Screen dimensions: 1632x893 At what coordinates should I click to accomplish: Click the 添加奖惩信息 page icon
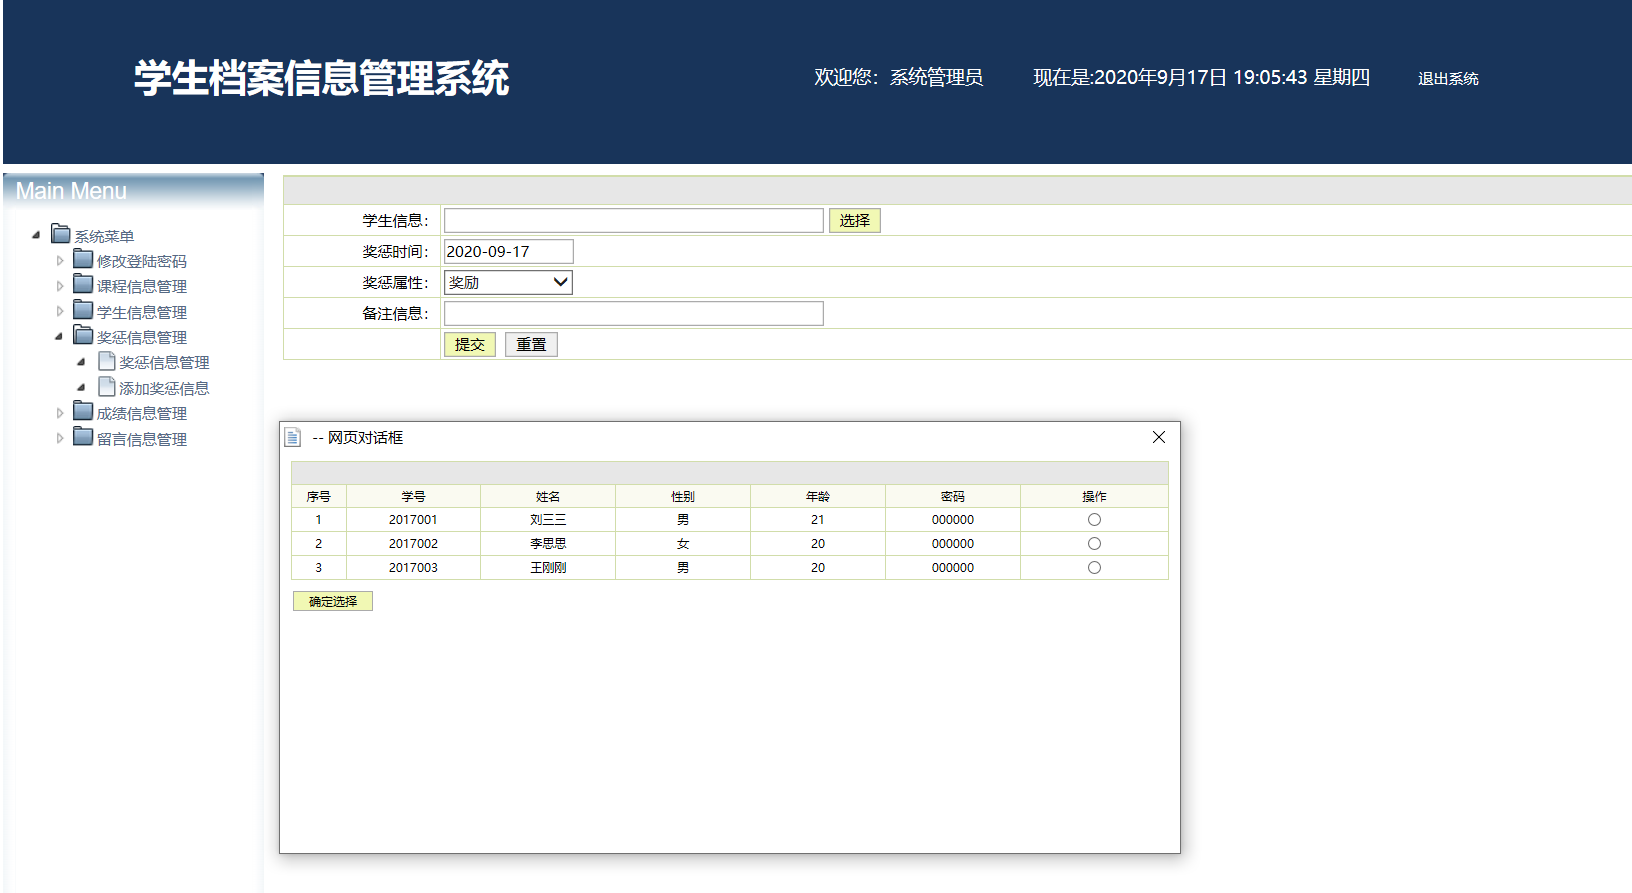coord(107,387)
